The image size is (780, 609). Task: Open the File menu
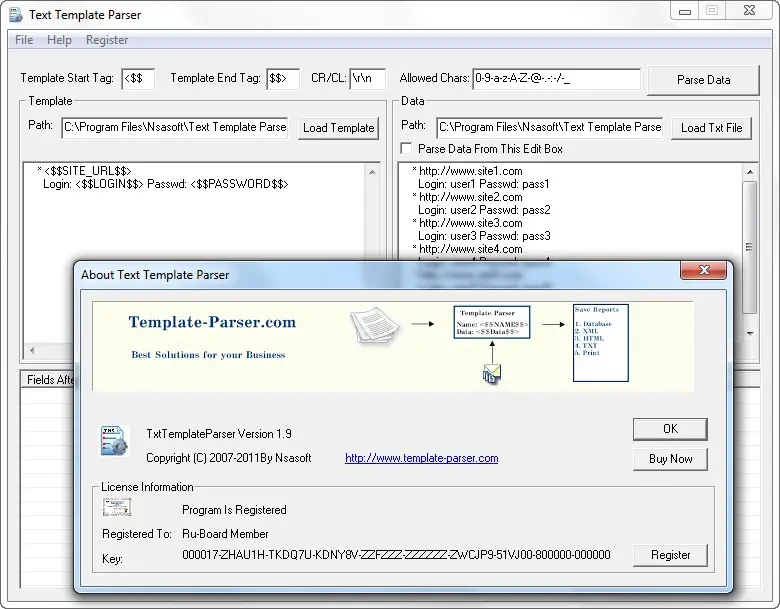(24, 40)
